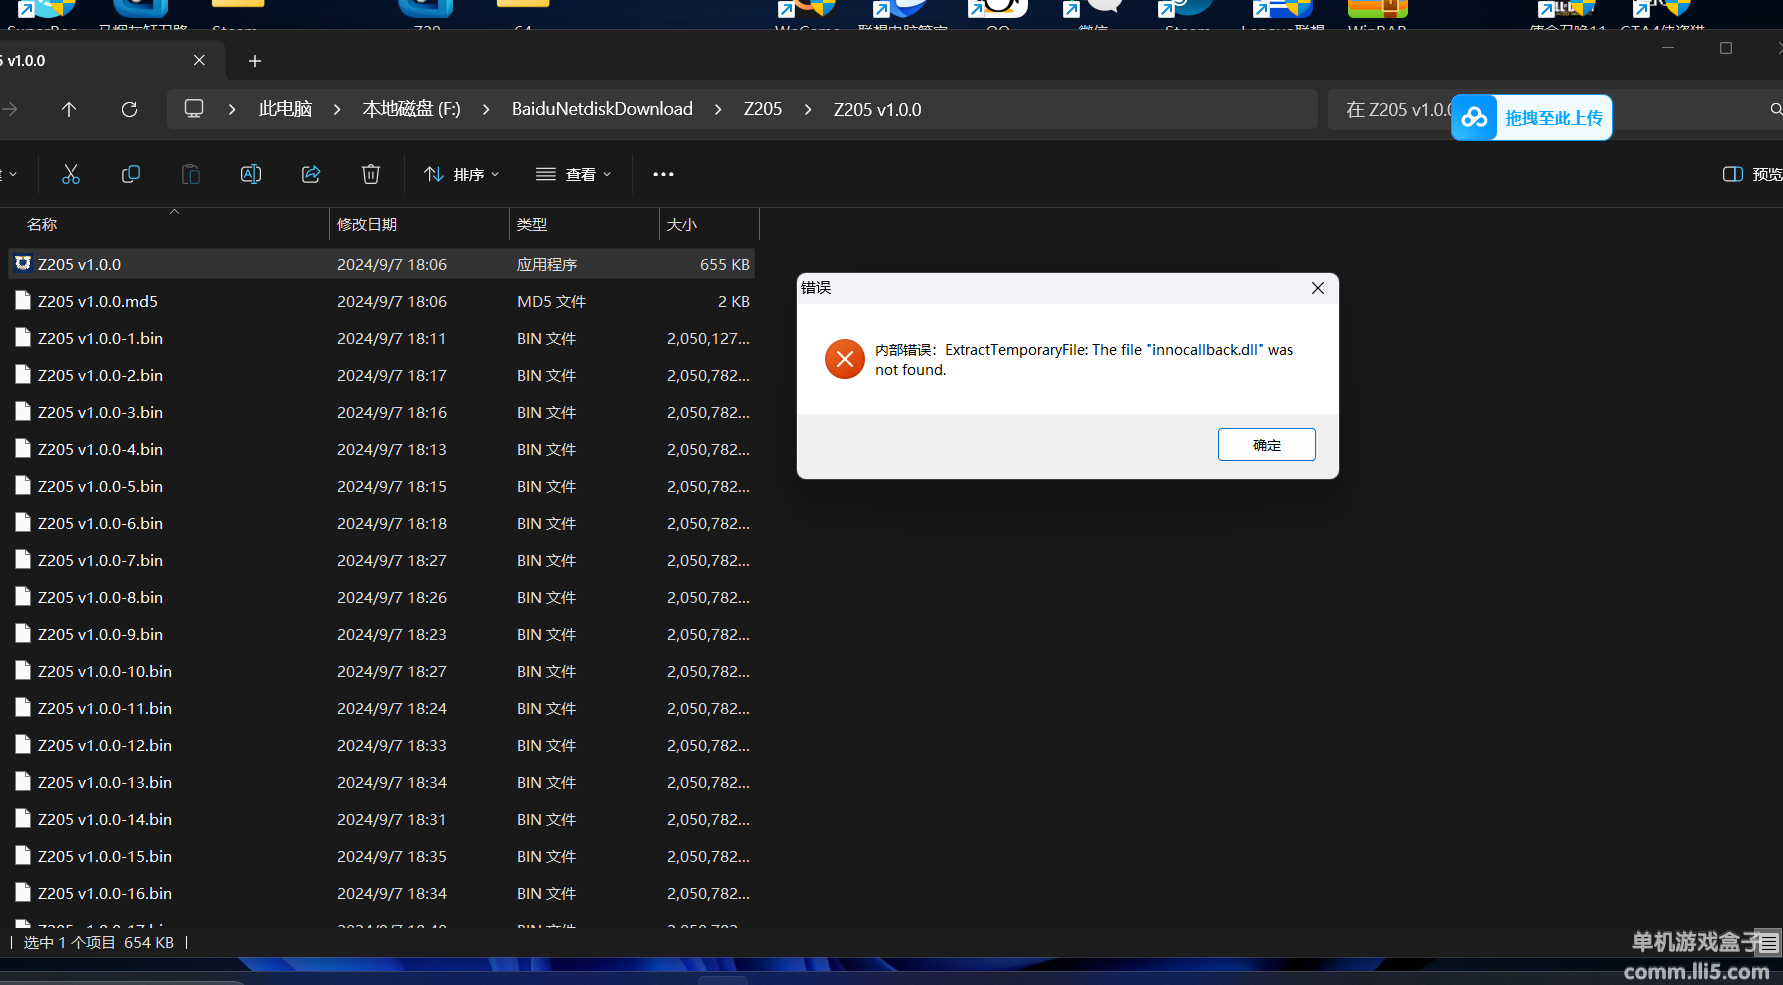Click the Cut scissors icon in toolbar
The height and width of the screenshot is (985, 1783).
coord(70,174)
